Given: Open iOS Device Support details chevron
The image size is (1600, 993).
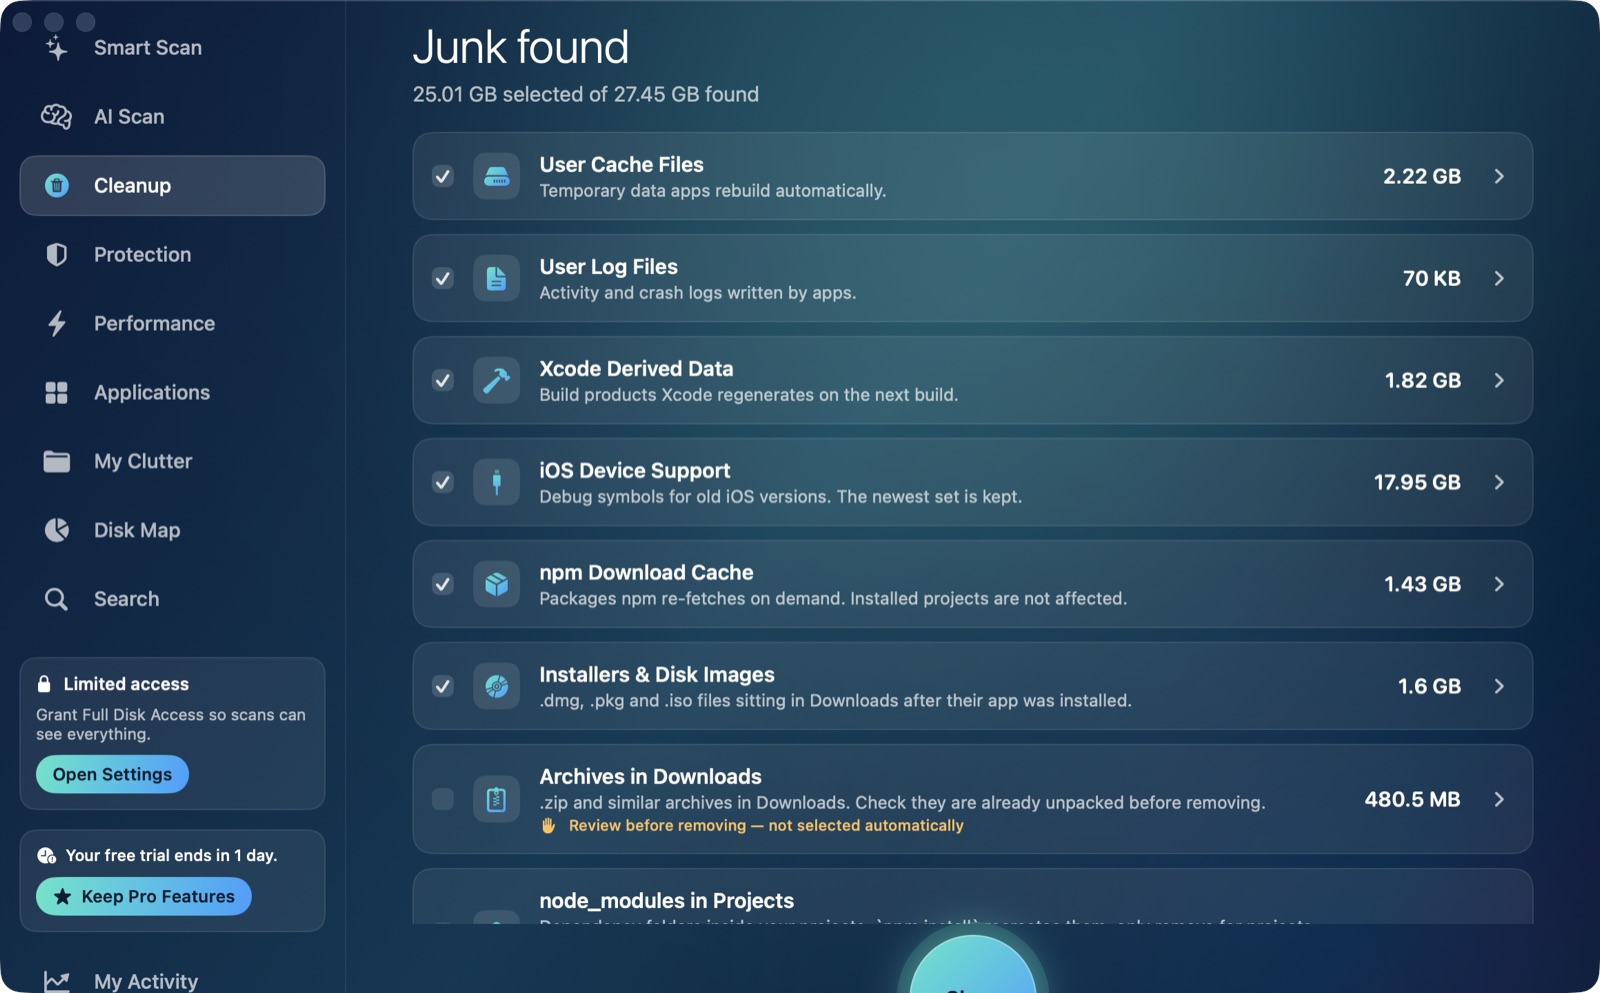Looking at the screenshot, I should pyautogui.click(x=1499, y=483).
